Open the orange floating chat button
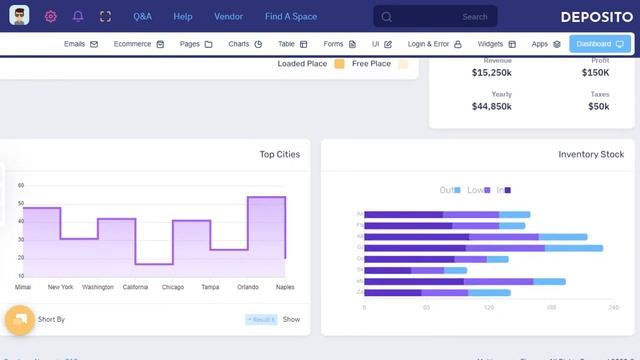 [x=20, y=320]
